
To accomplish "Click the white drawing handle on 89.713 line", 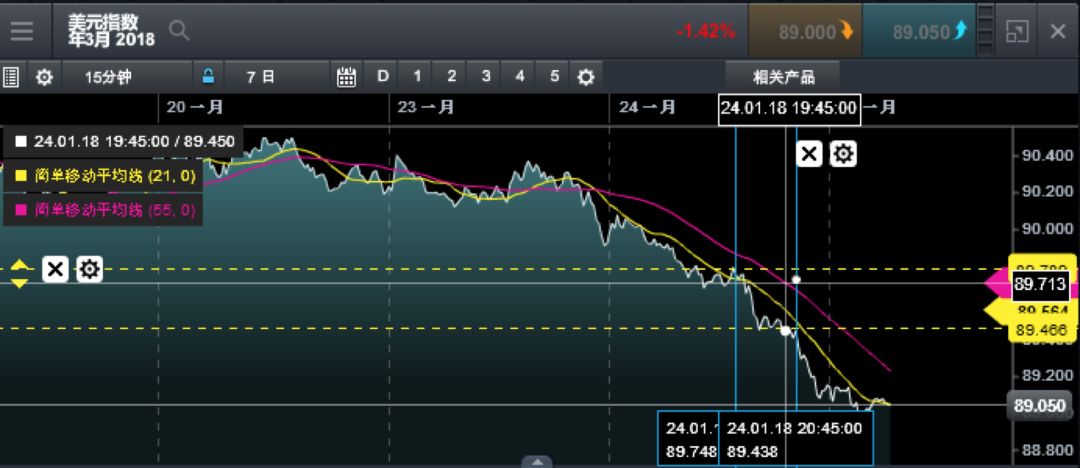I will pos(796,279).
